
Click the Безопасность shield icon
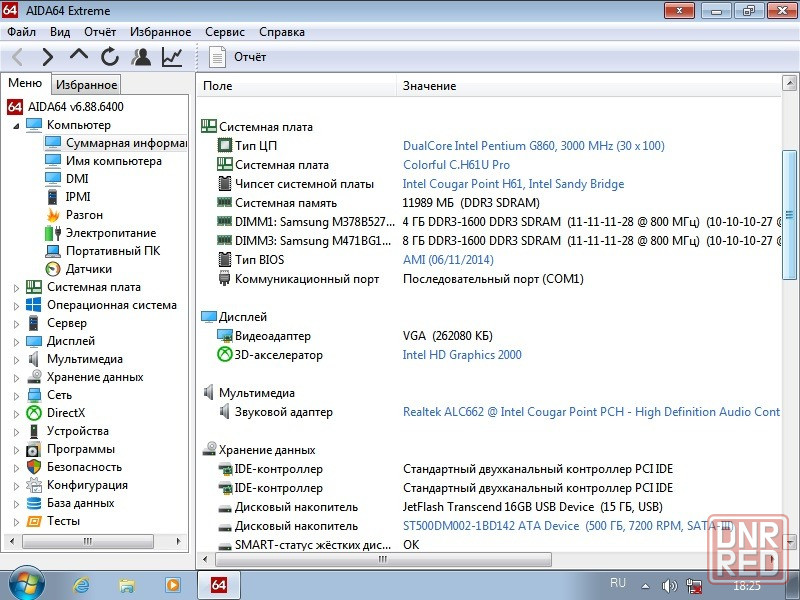[34, 467]
